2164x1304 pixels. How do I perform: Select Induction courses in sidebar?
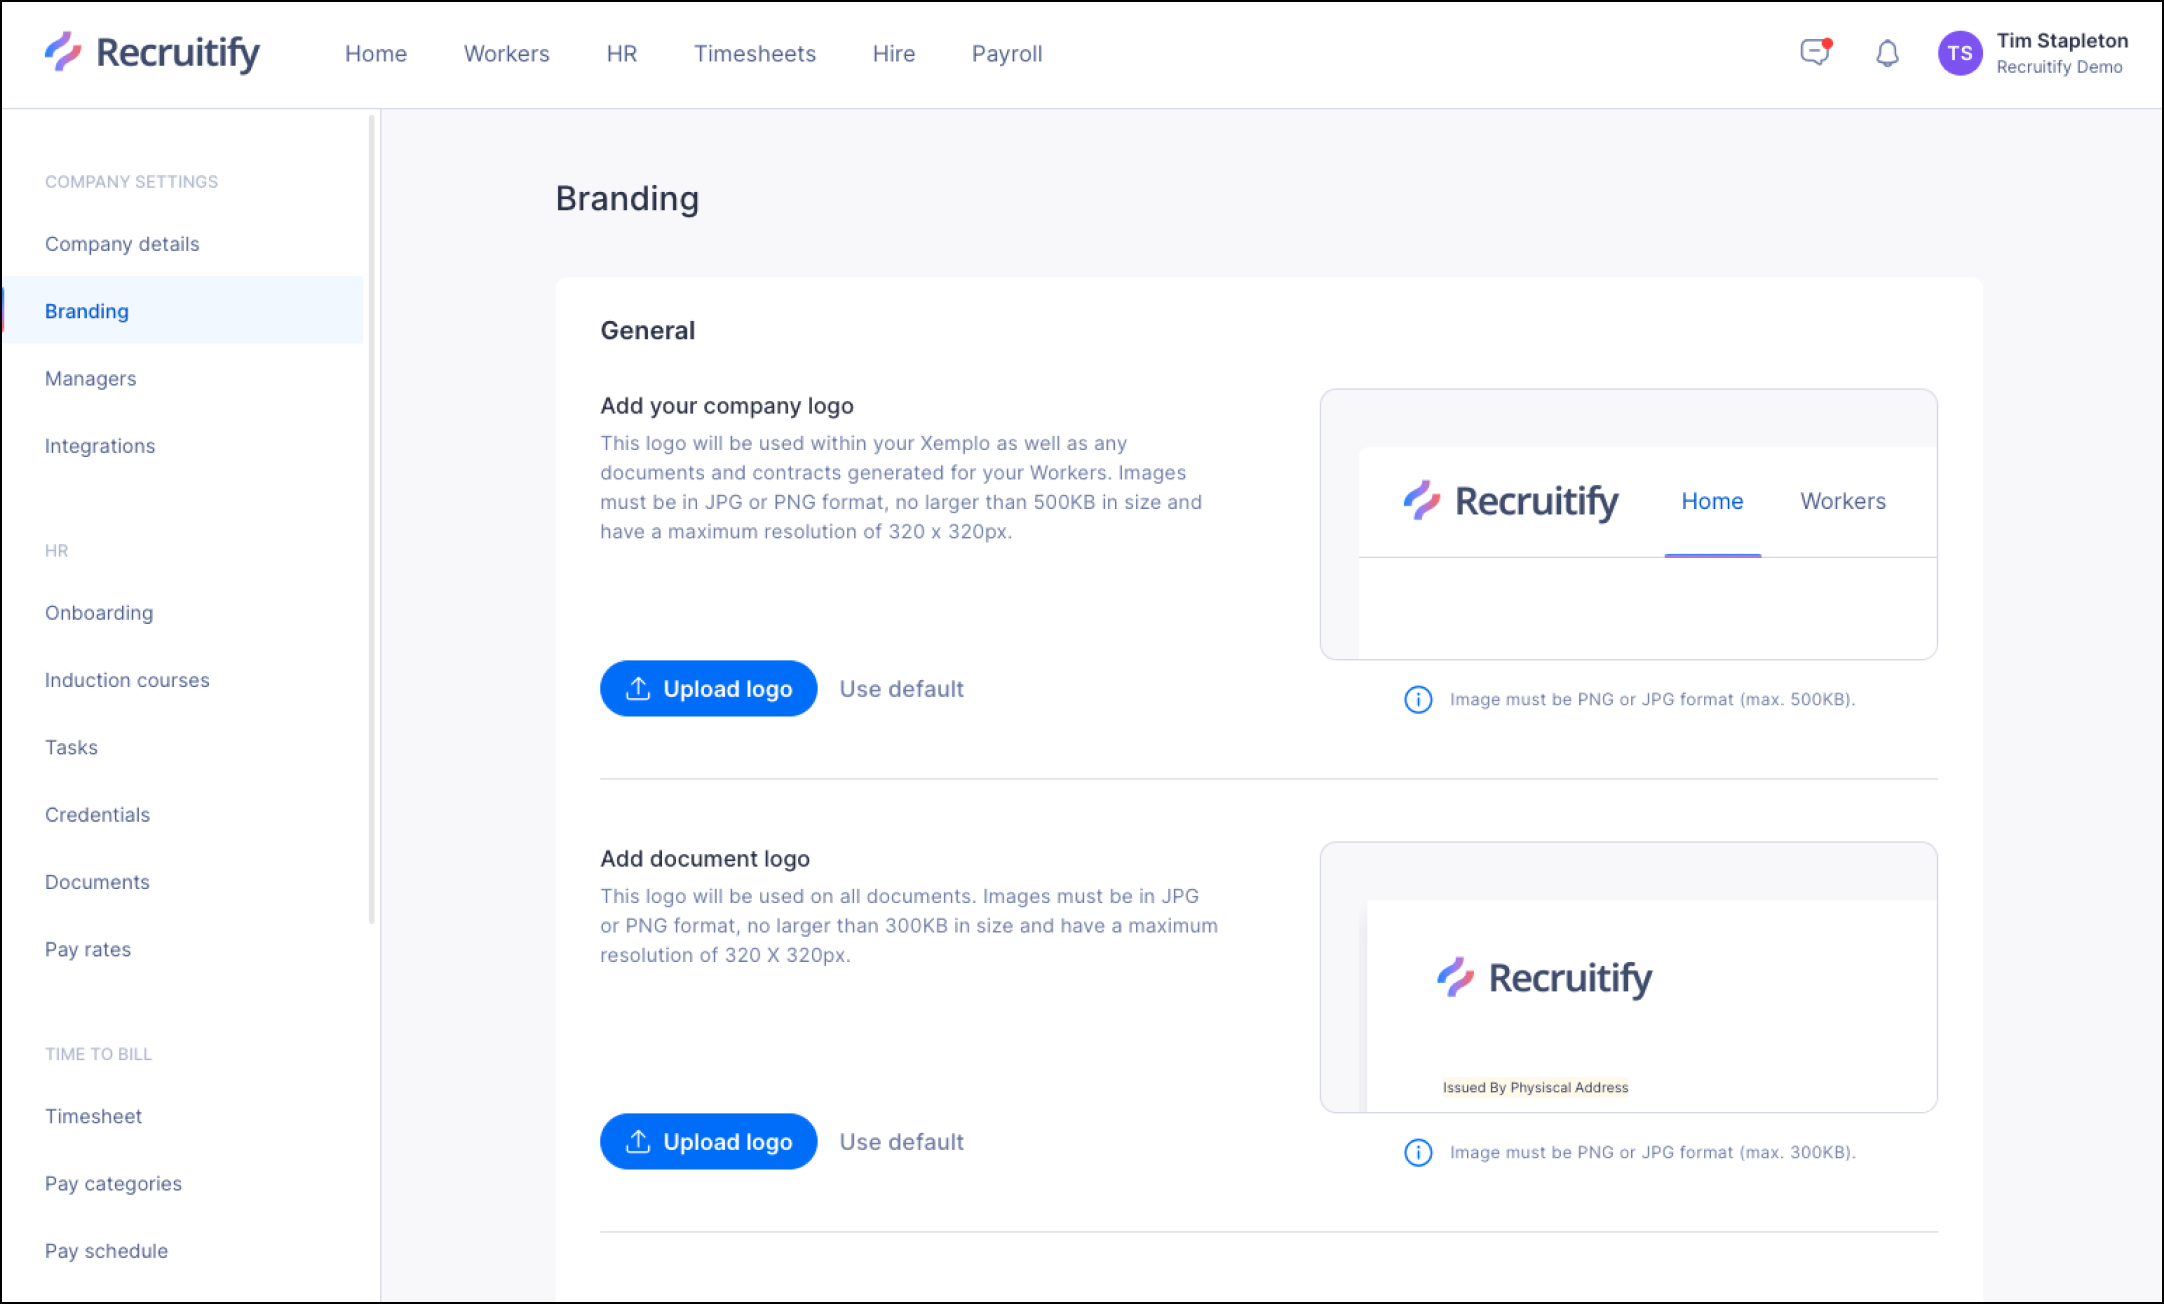pos(127,680)
